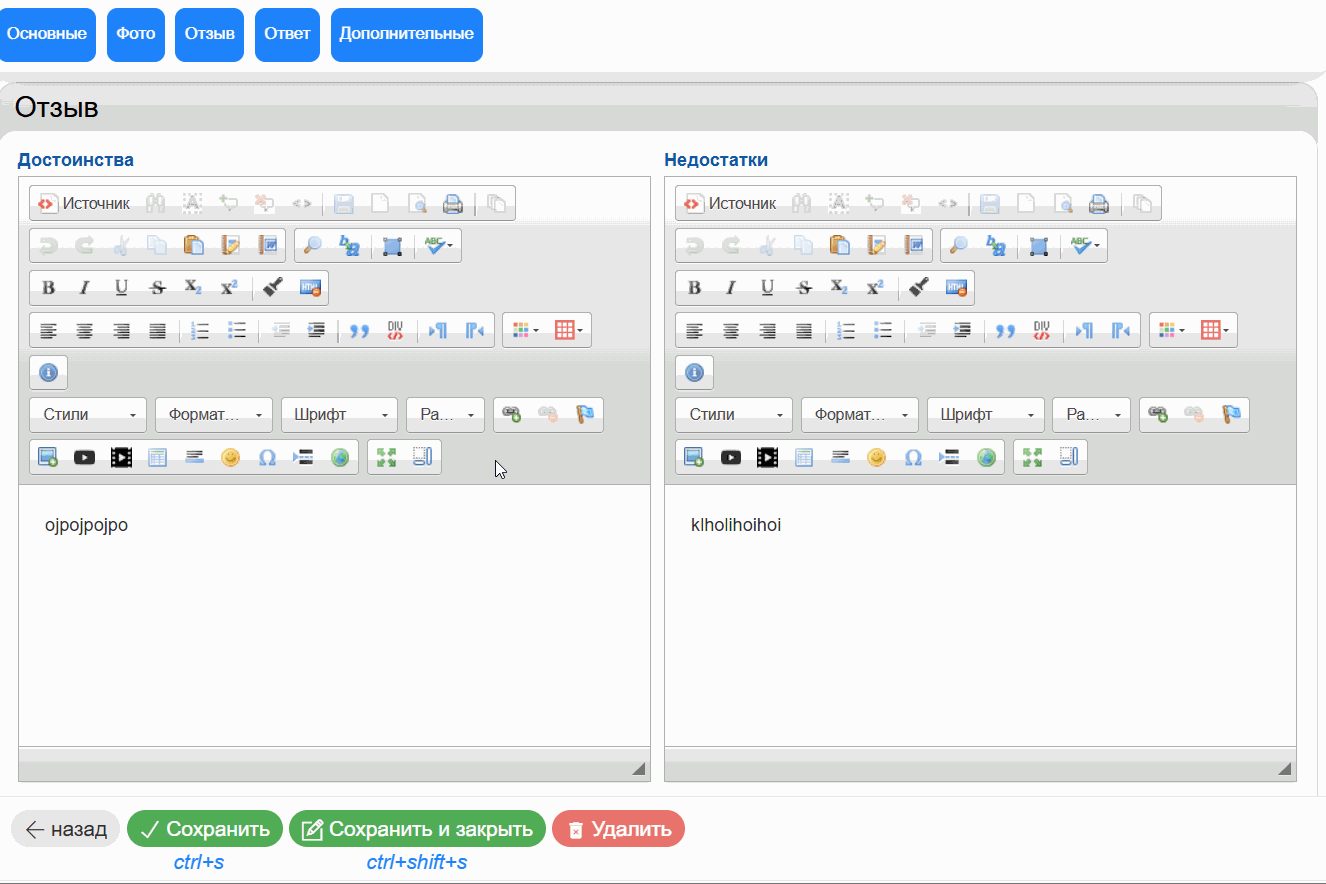This screenshot has width=1326, height=884.
Task: Open Стили dropdown in Достоинства editor
Action: click(x=88, y=415)
